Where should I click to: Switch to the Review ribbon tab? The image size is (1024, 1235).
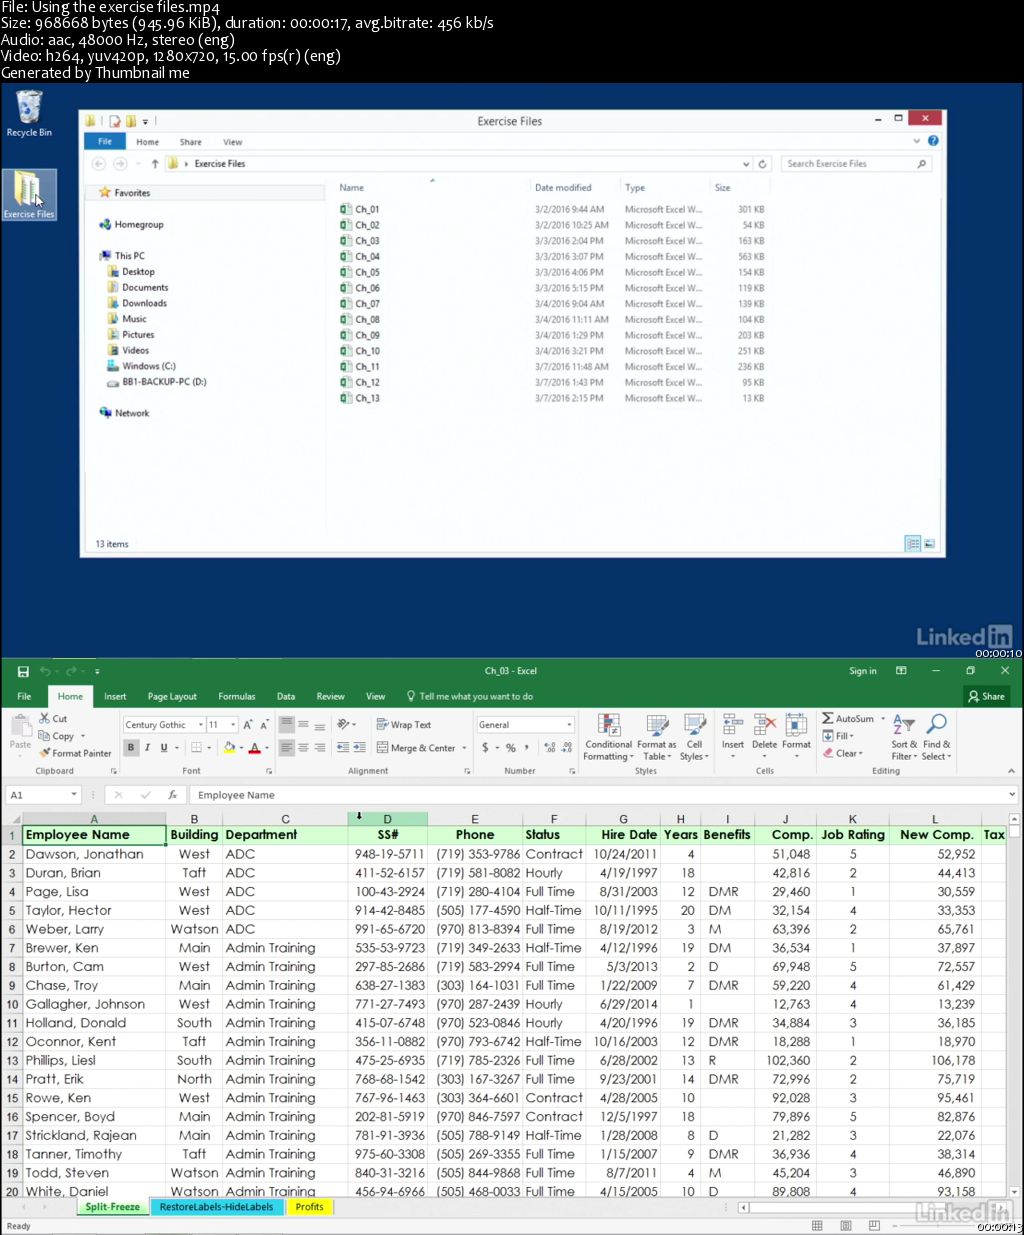331,696
